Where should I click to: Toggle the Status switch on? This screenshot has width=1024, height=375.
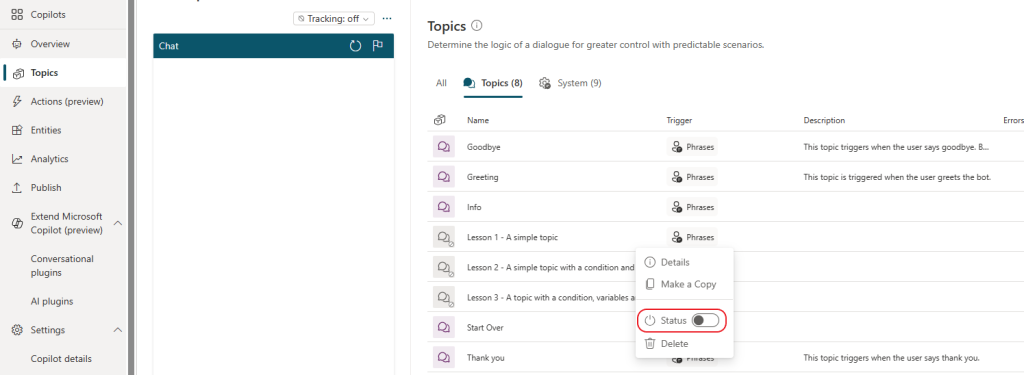[705, 321]
